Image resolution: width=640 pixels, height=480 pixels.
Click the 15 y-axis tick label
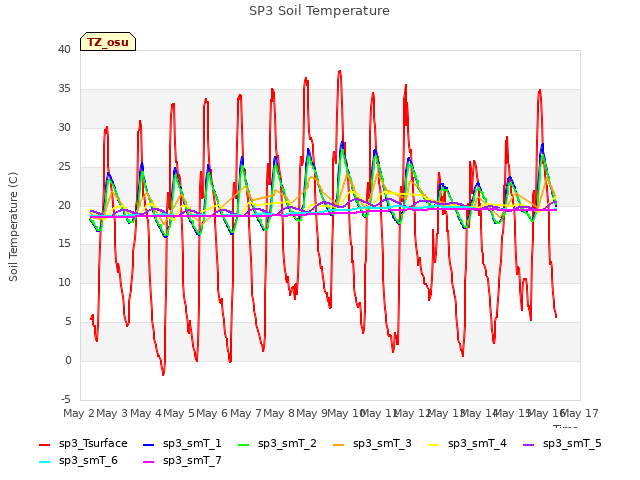click(x=64, y=244)
